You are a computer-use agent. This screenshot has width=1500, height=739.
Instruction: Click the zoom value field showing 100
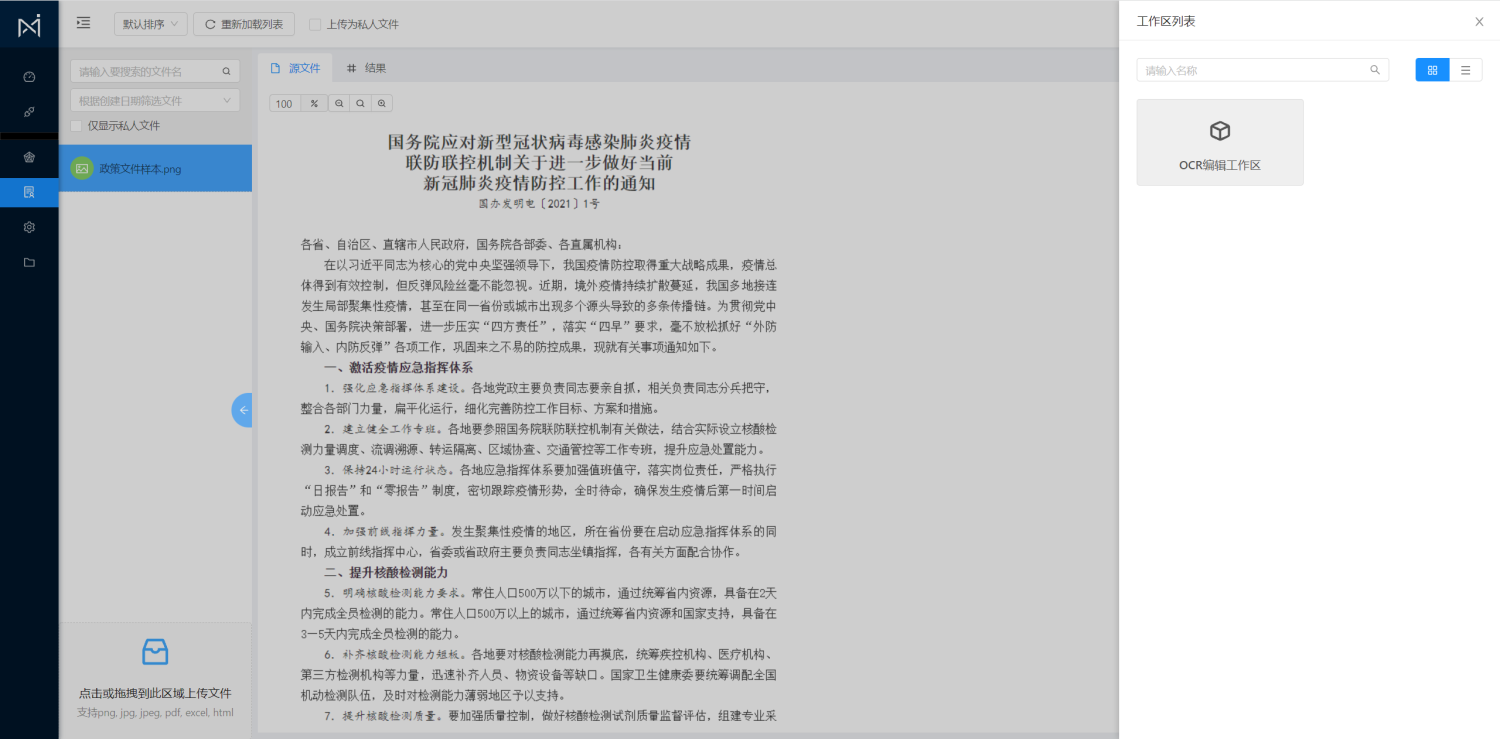click(285, 104)
